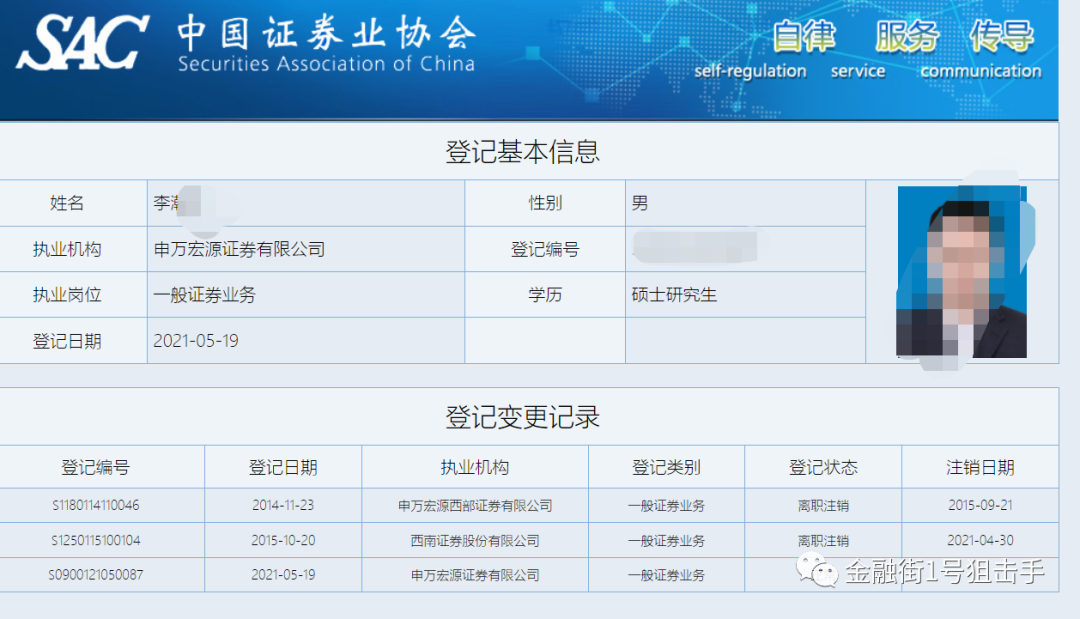Click the 执业机构 label in basic info
Viewport: 1080px width, 619px height.
click(67, 249)
